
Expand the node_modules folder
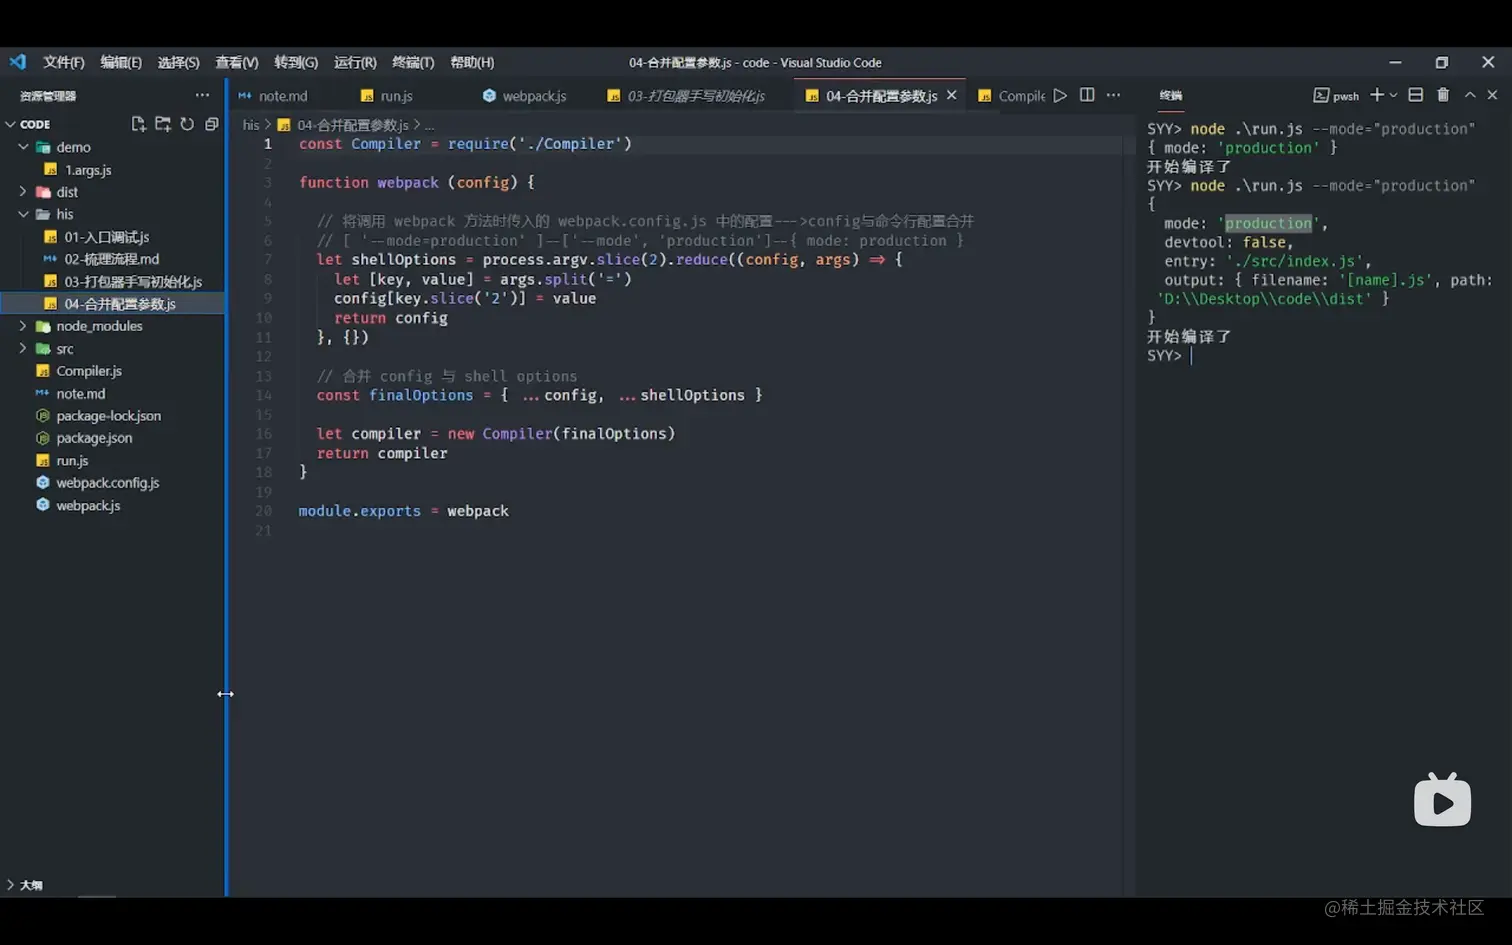[23, 326]
